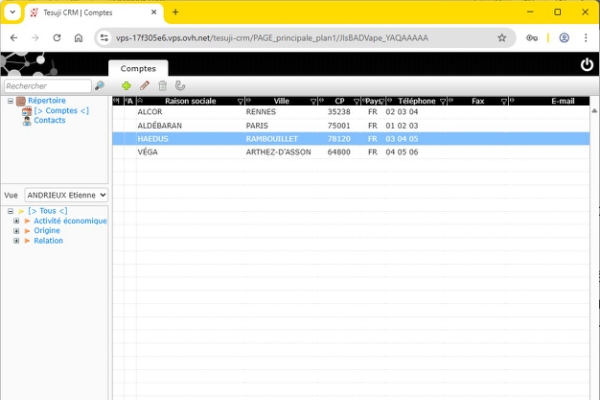600x400 pixels.
Task: Click the trash delete icon
Action: pos(163,86)
